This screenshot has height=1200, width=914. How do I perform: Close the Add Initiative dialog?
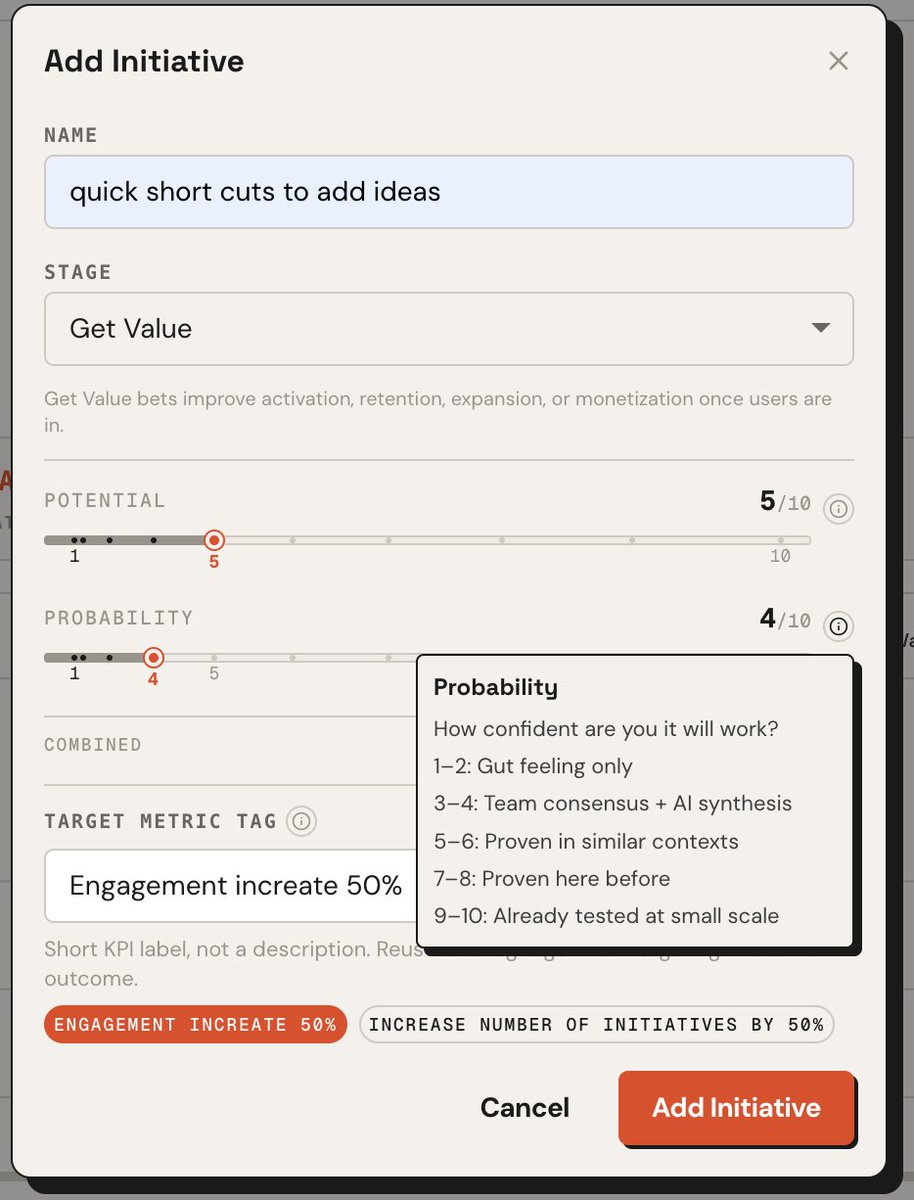(838, 61)
